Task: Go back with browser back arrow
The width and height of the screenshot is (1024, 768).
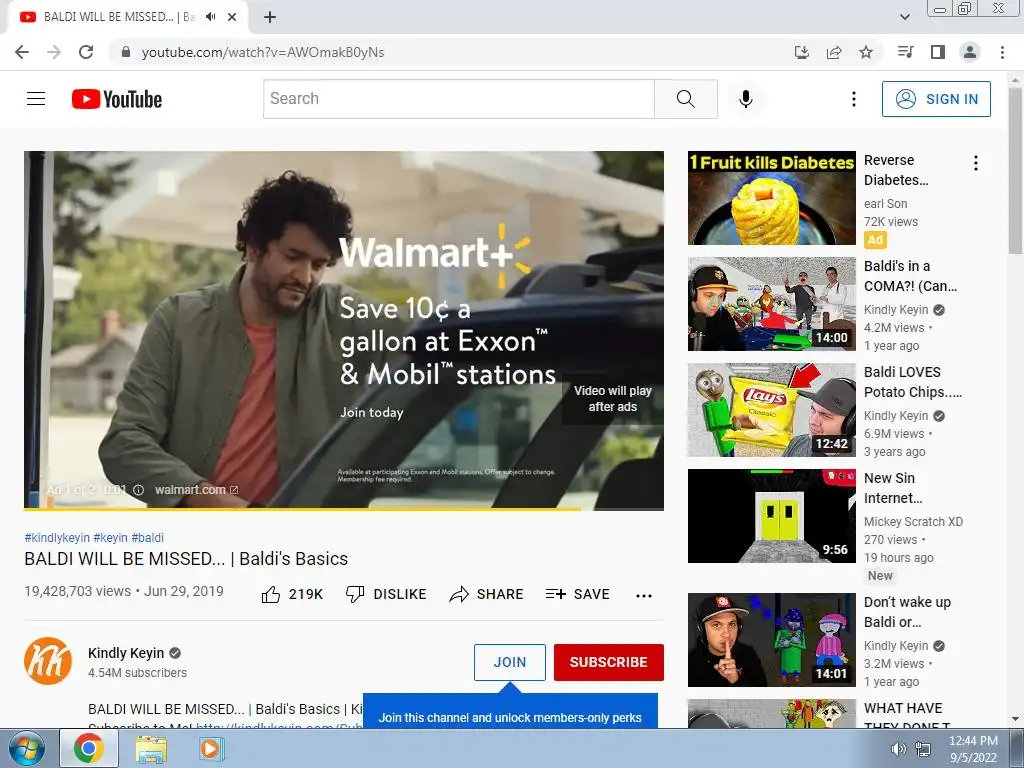Action: tap(22, 52)
